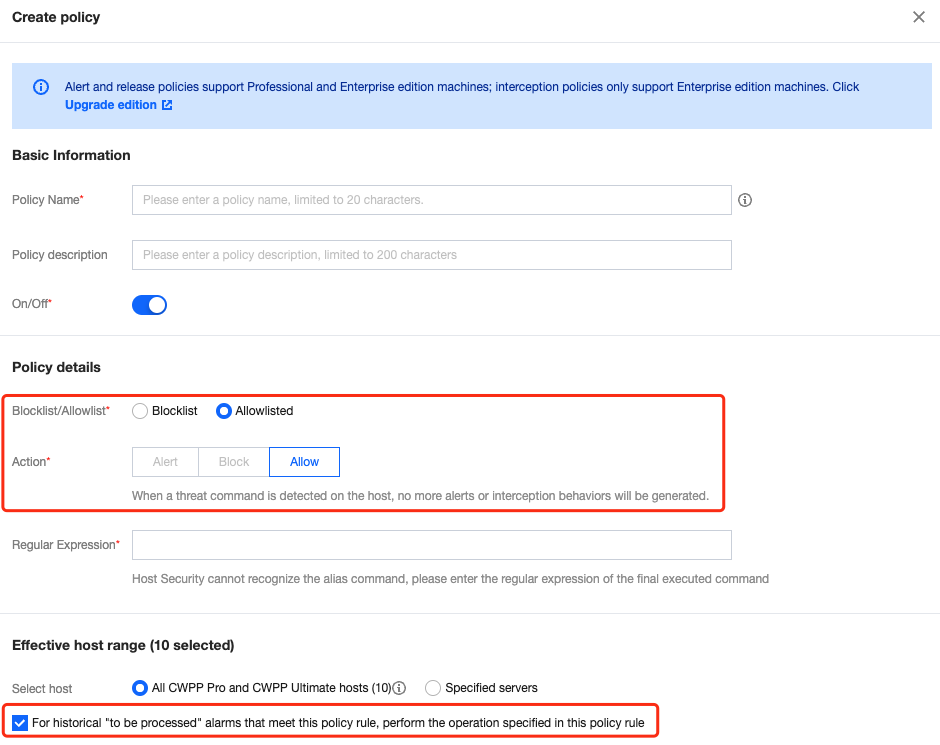
Task: Click the Policy Name input field
Action: coord(431,200)
